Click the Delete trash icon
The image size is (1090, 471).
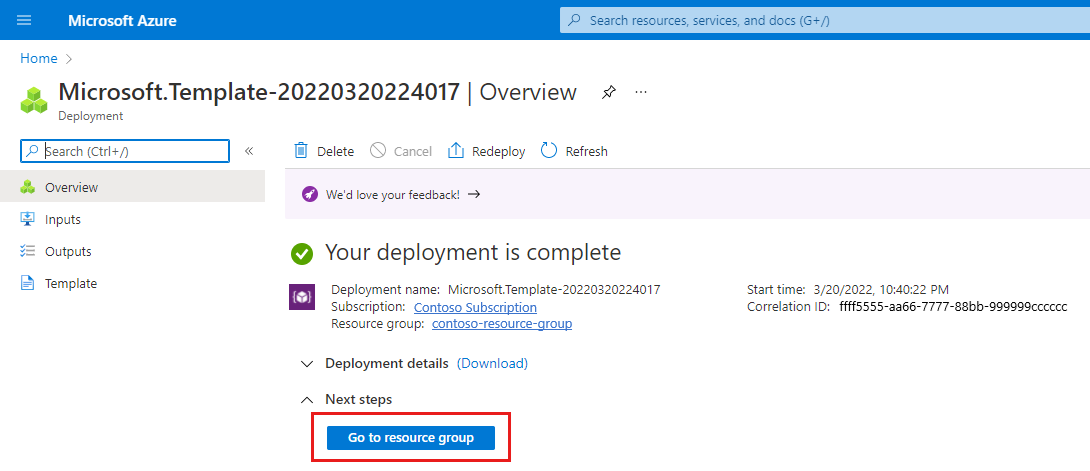301,151
